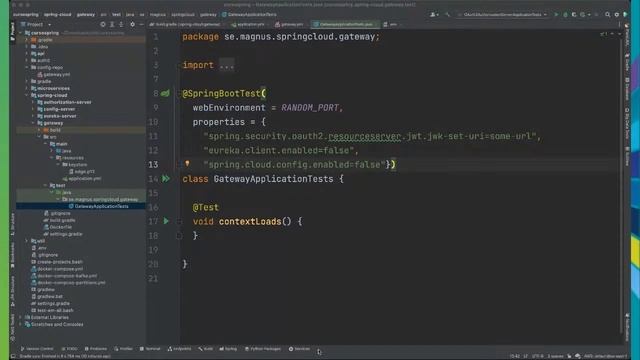The width and height of the screenshot is (640, 360).
Task: Collapse the gateway module
Action: (33, 123)
